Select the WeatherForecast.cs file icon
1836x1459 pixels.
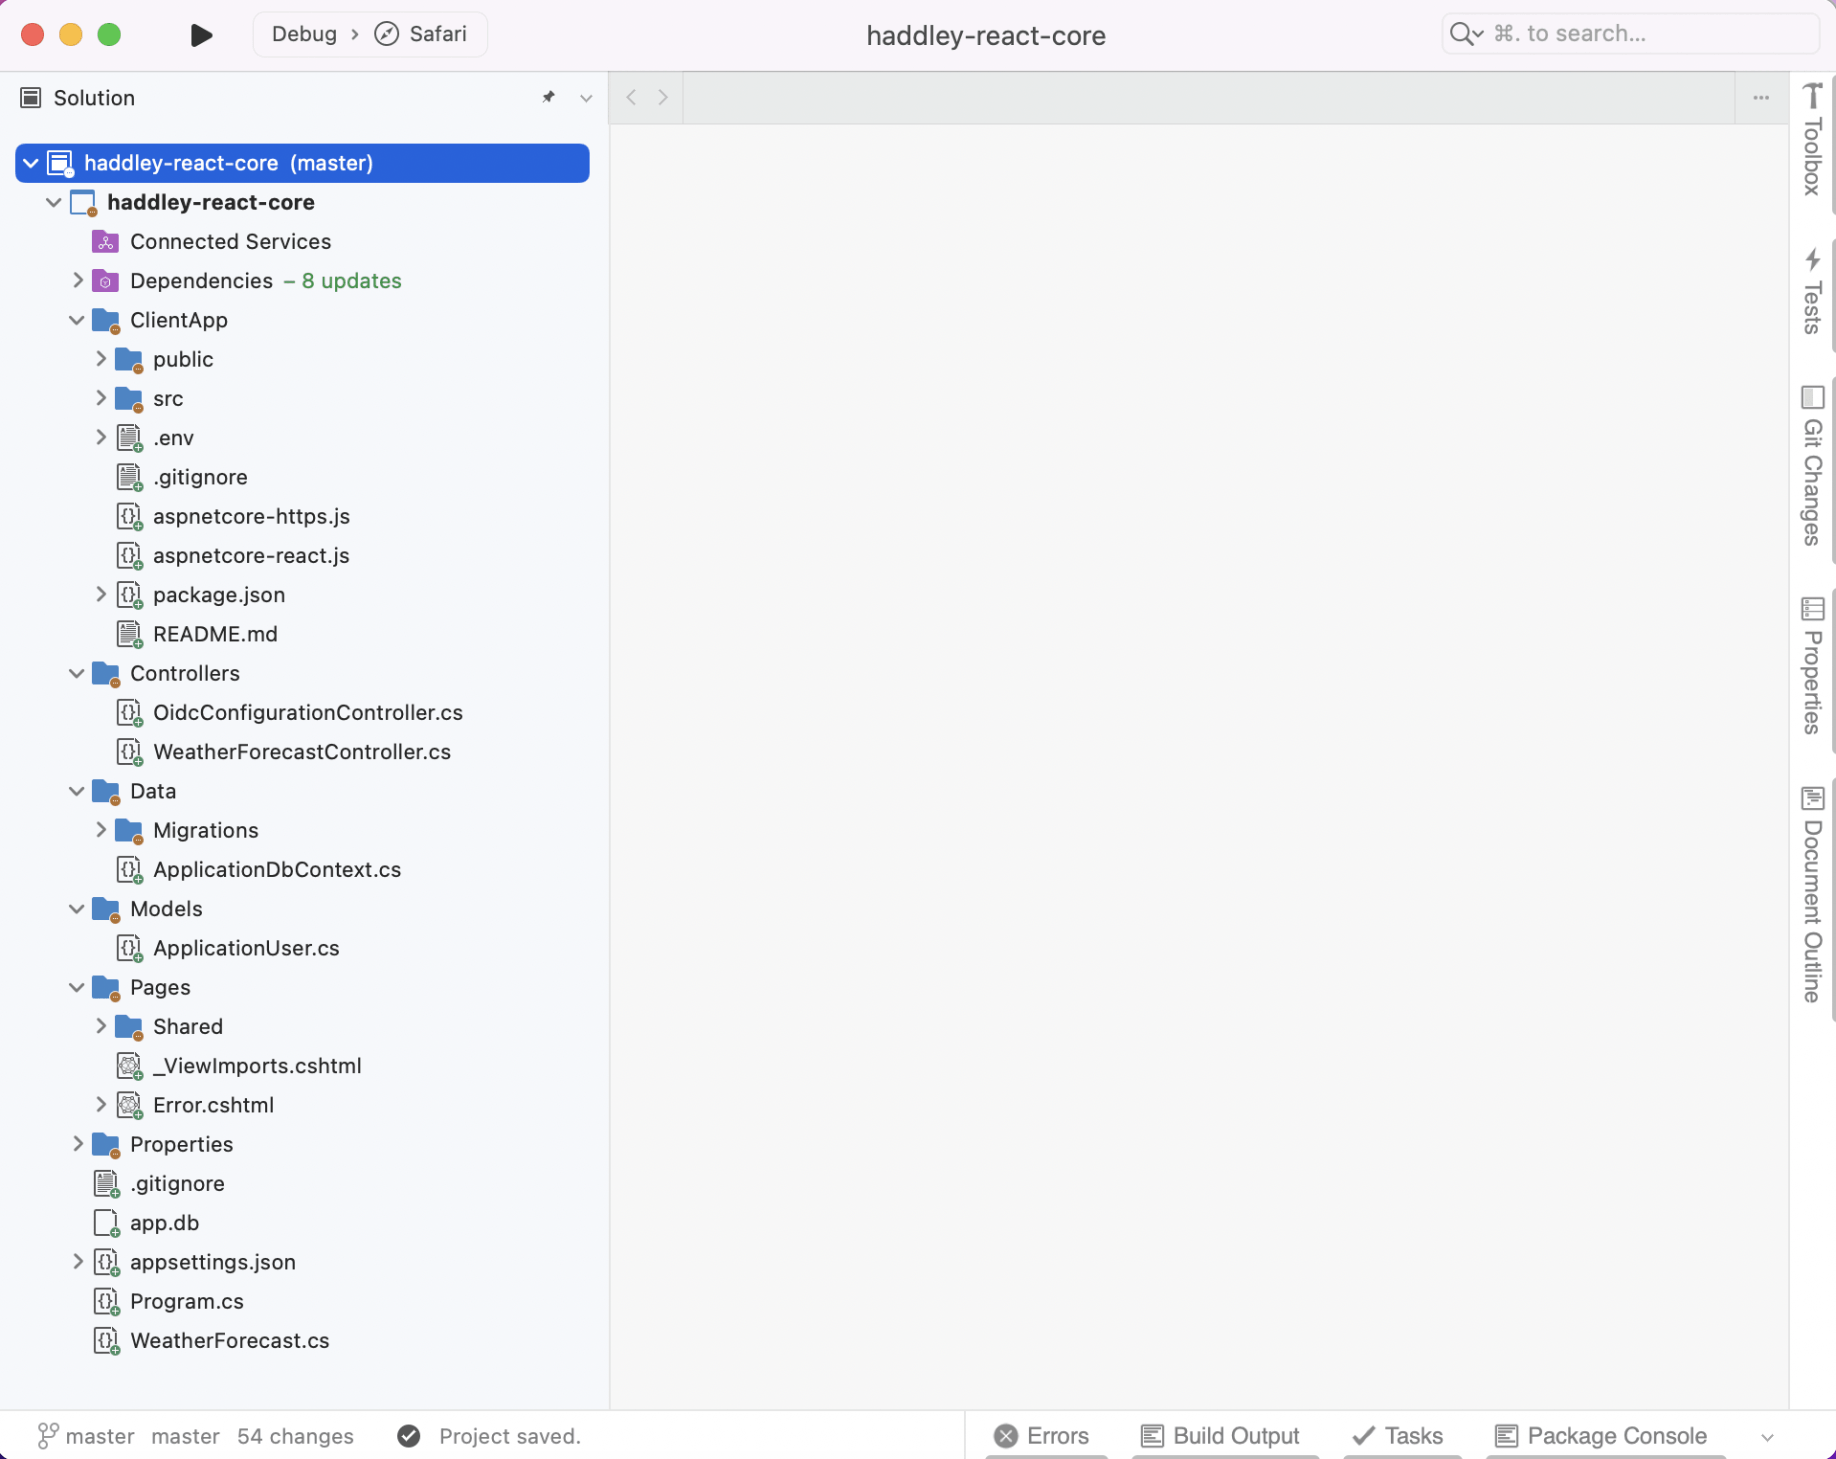[106, 1341]
